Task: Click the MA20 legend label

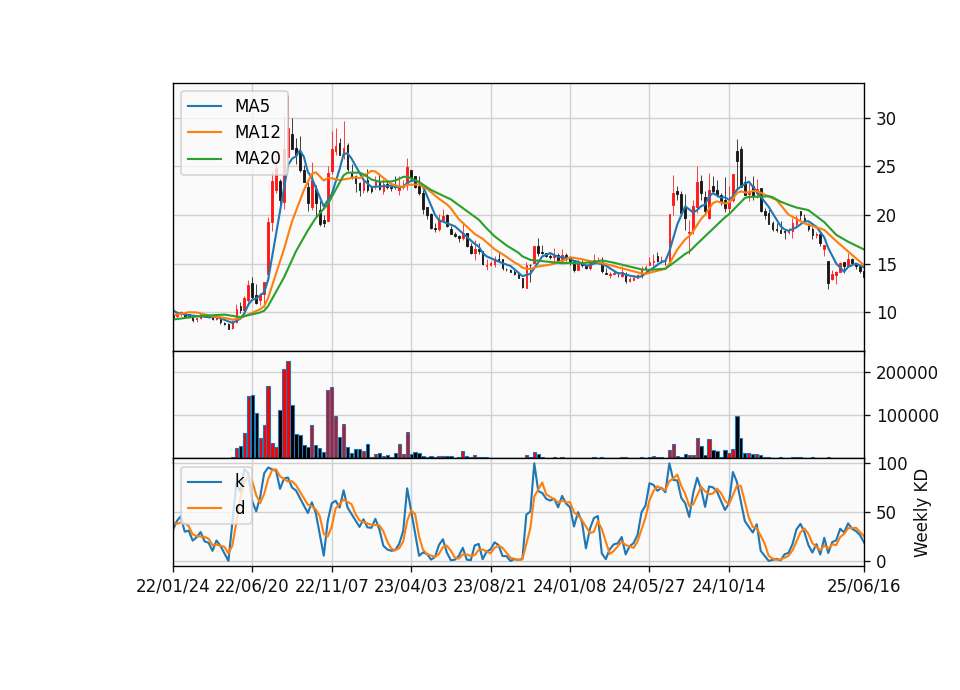Action: point(257,158)
